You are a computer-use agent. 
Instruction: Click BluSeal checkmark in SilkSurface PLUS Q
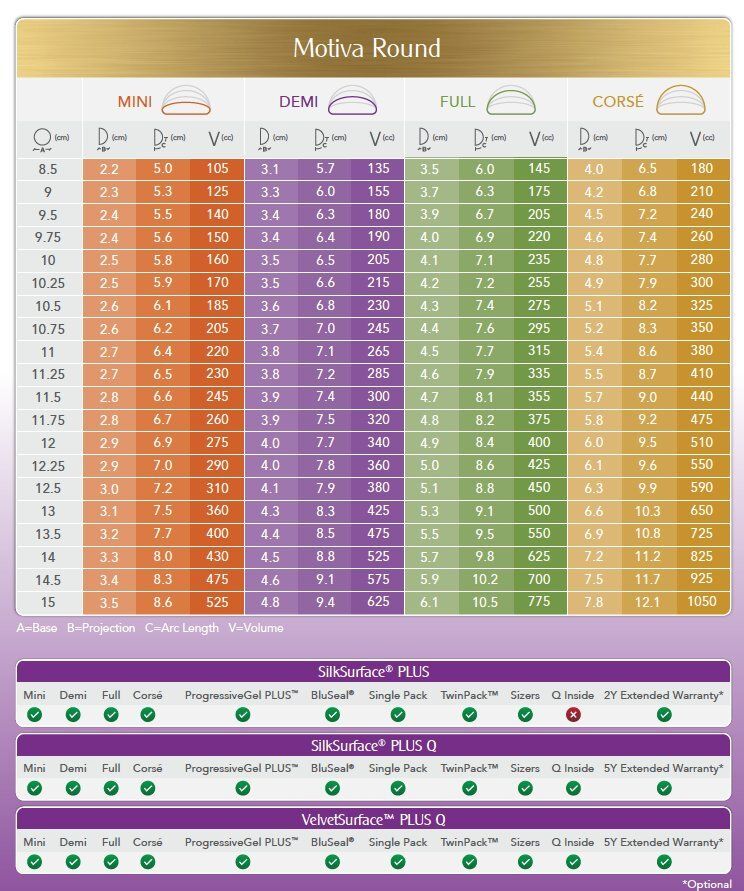[x=332, y=788]
